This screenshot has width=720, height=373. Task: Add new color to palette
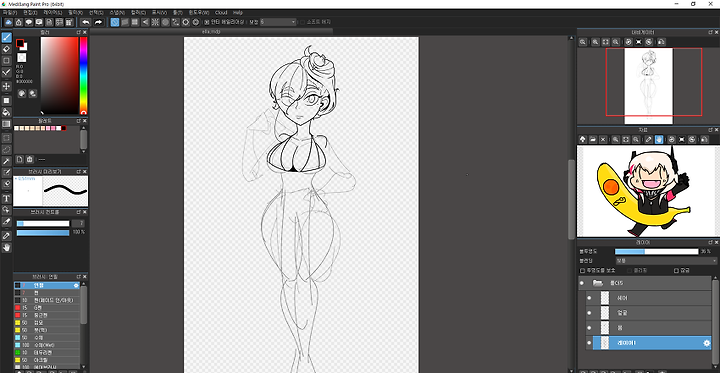click(20, 159)
